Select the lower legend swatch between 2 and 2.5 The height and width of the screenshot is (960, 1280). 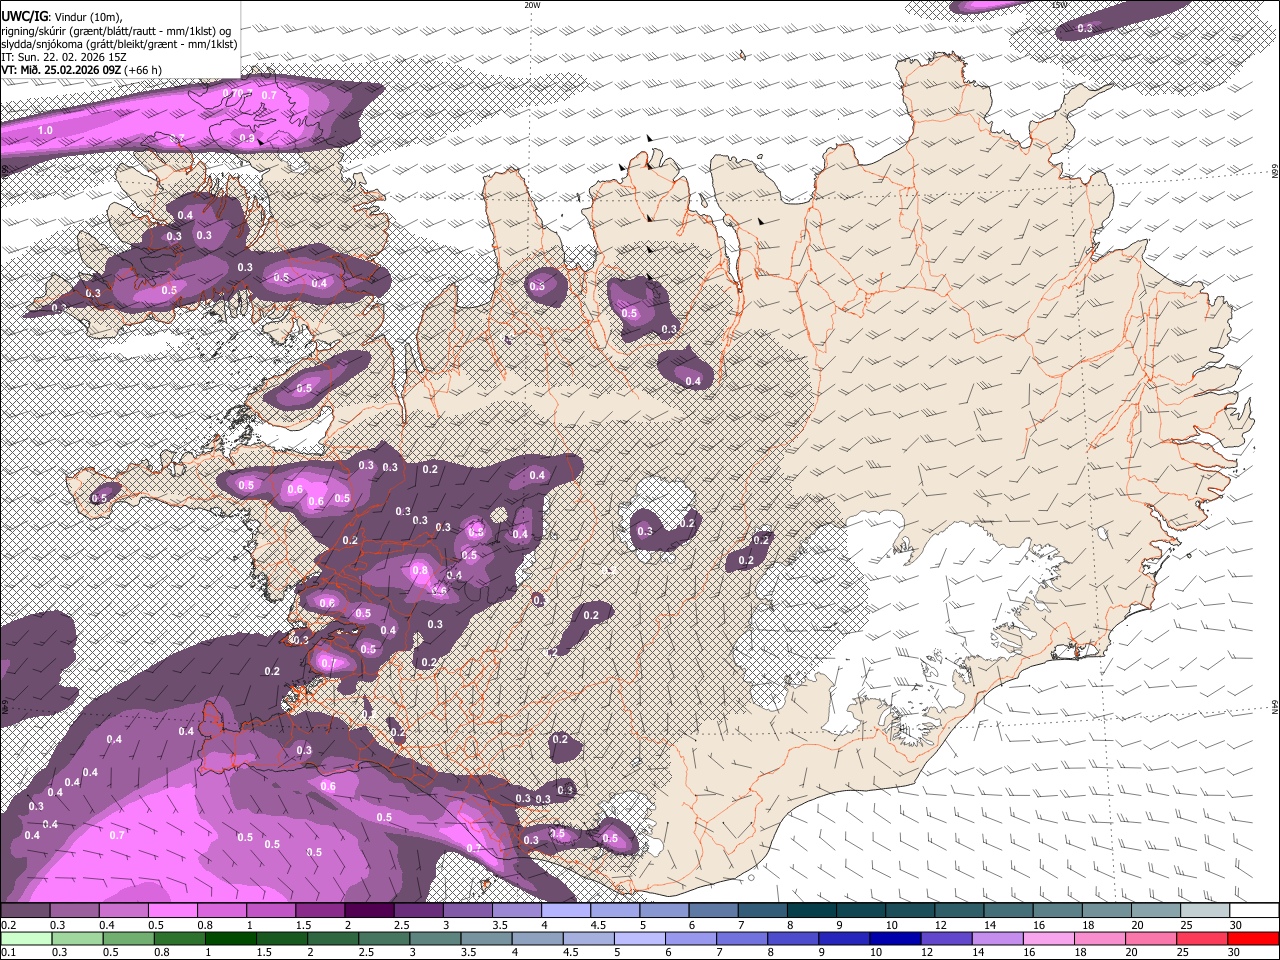333,938
